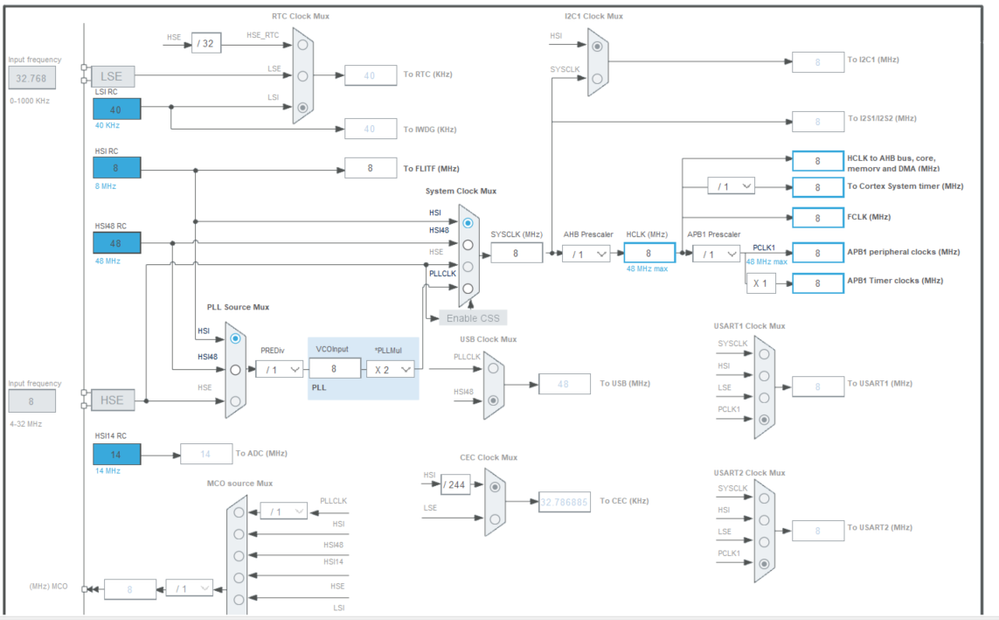The width and height of the screenshot is (999, 620).
Task: Select LSE in RTC Clock Mux
Action: [x=303, y=76]
